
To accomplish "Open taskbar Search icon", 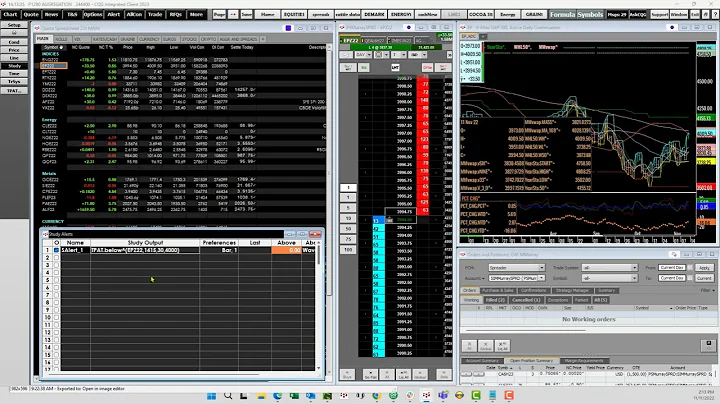I will (x=228, y=395).
